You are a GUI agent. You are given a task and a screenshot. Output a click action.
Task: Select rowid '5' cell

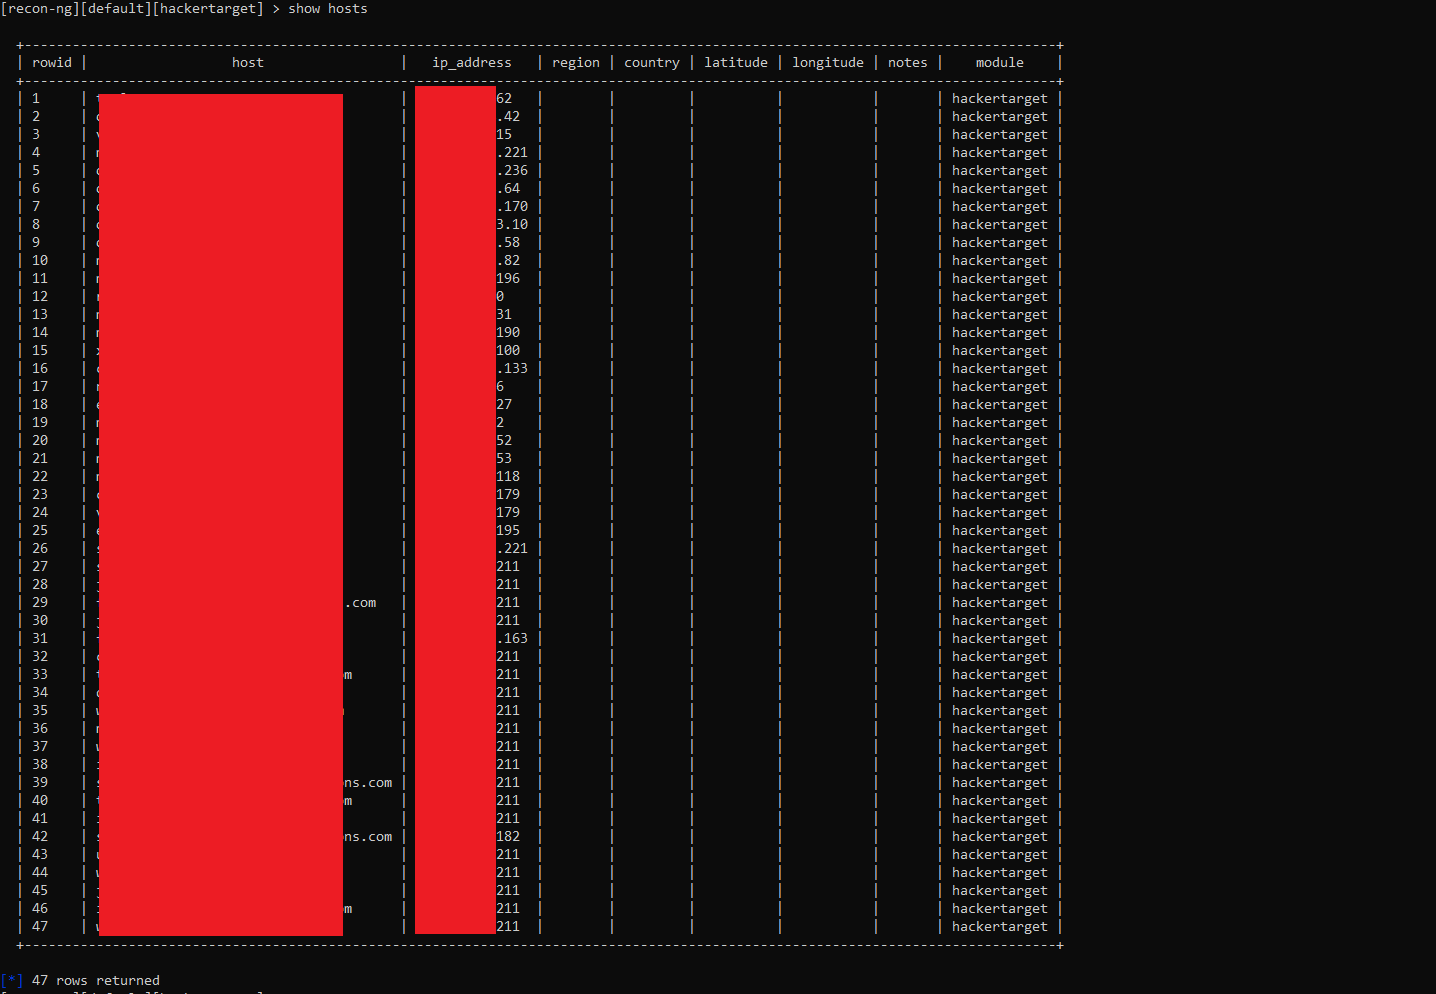pyautogui.click(x=36, y=170)
